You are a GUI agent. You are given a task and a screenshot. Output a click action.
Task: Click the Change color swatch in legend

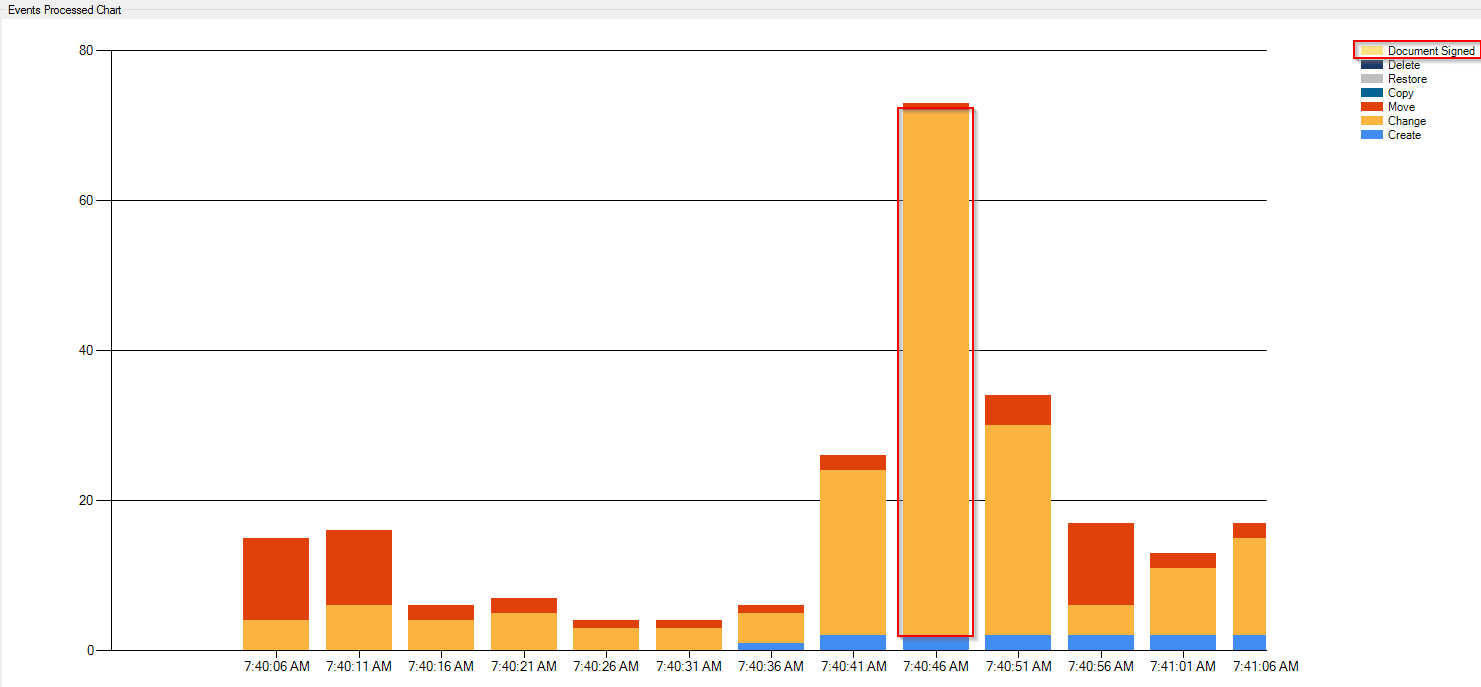coord(1372,120)
